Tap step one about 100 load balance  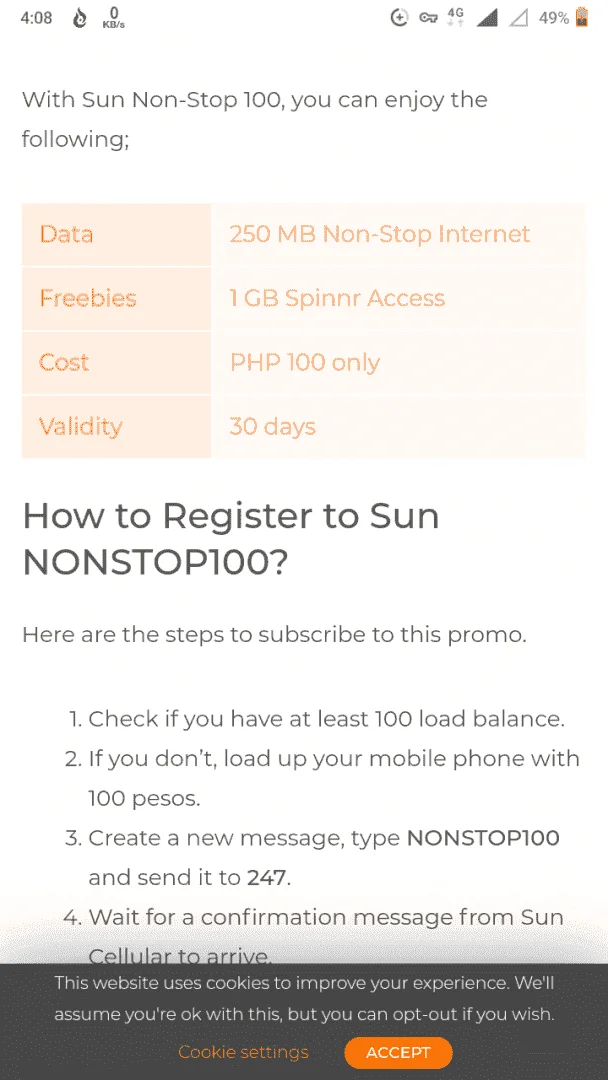[x=326, y=719]
